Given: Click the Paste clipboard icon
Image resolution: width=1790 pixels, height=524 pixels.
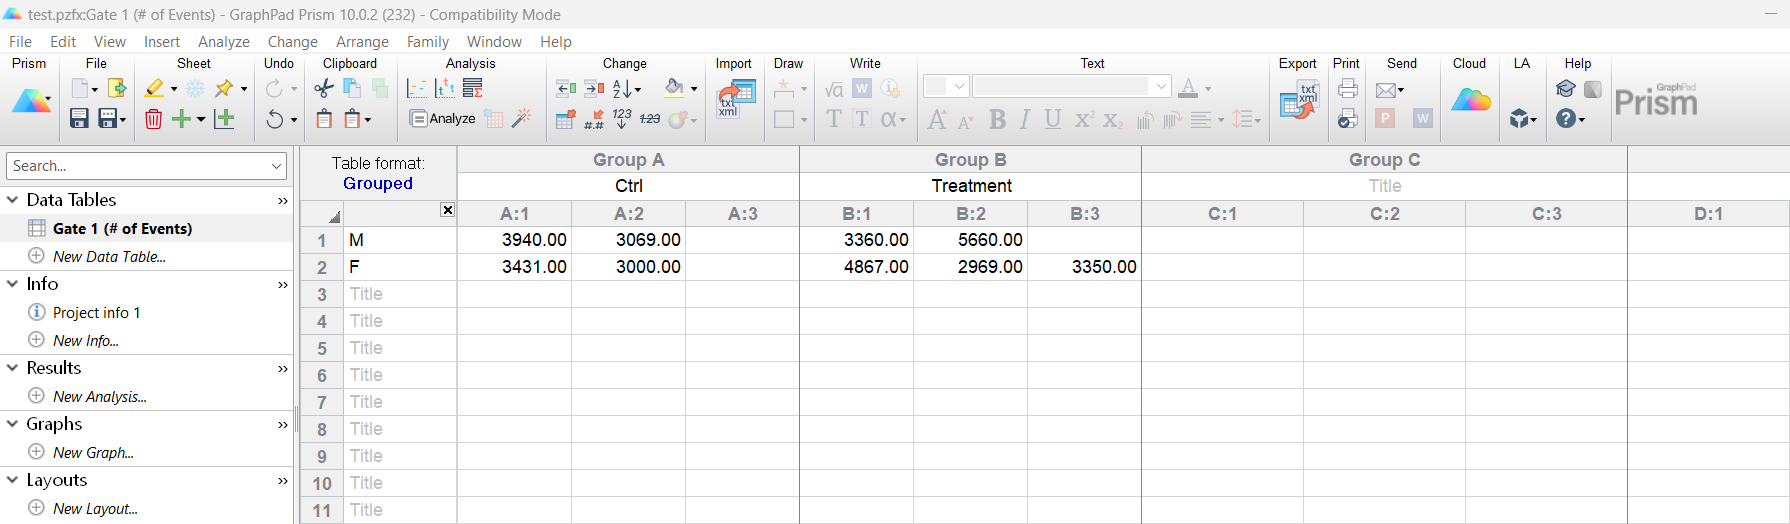Looking at the screenshot, I should click(x=324, y=119).
